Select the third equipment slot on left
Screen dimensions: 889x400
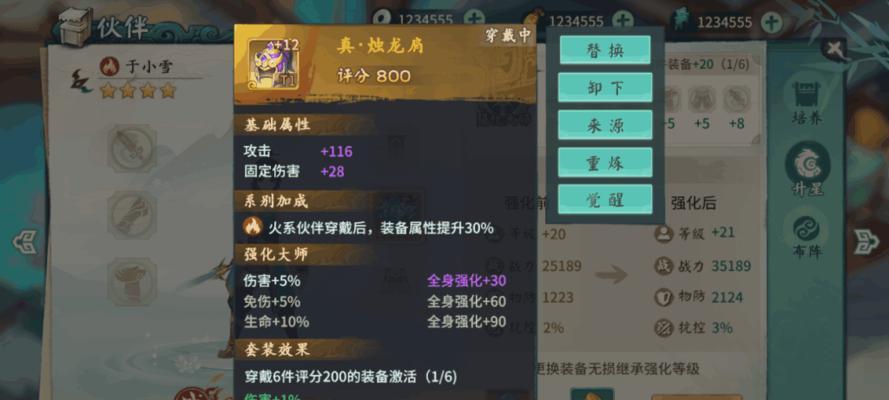click(x=132, y=282)
